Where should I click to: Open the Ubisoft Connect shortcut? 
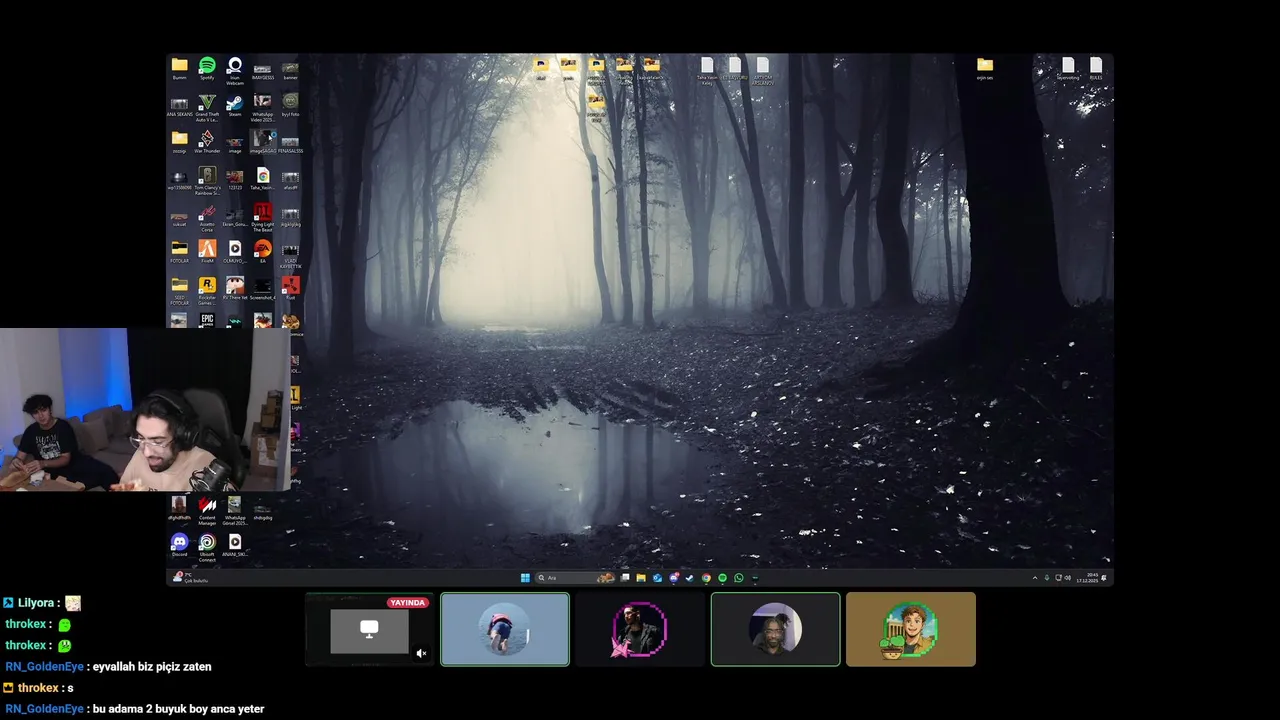click(x=207, y=547)
